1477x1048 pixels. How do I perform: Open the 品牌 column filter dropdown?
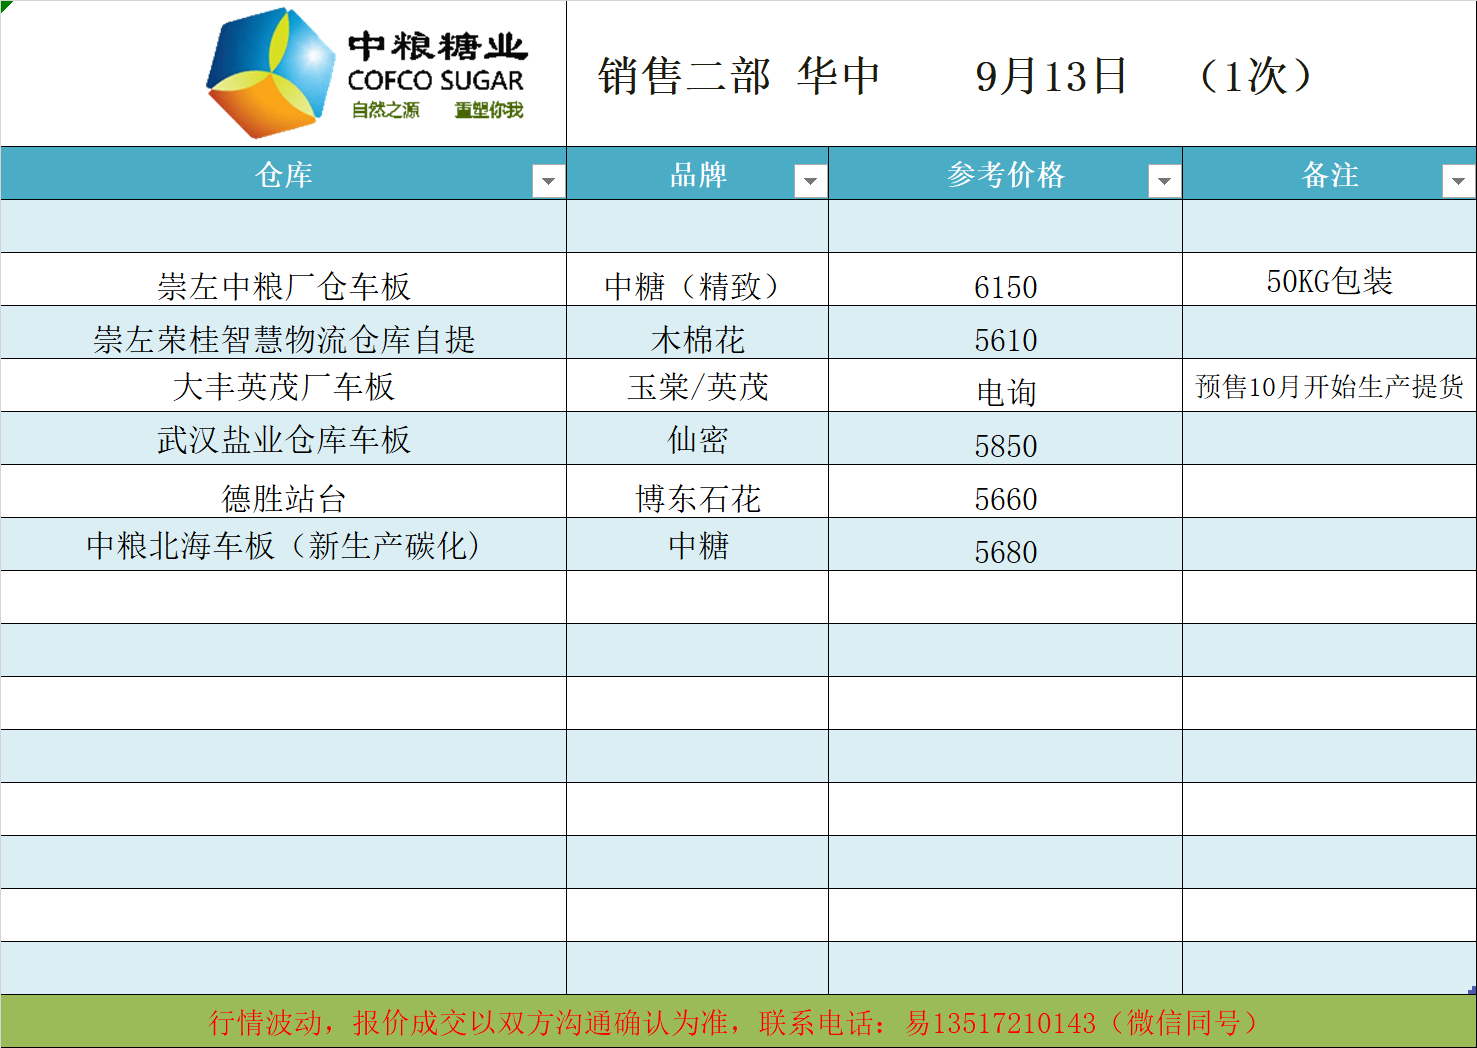809,181
